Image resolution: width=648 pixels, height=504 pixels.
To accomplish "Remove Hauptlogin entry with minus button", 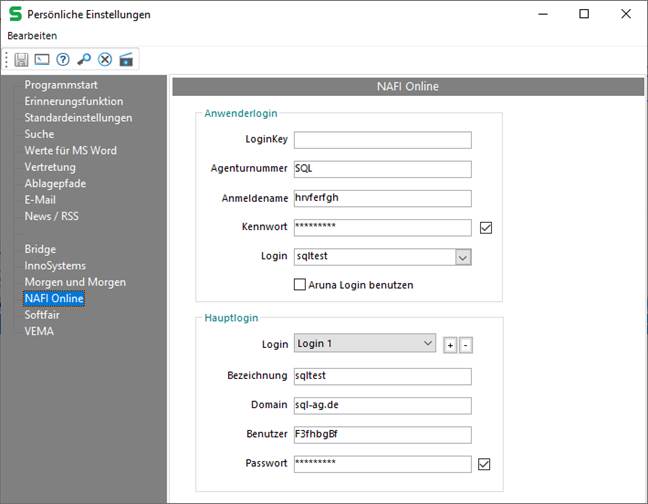I will [x=466, y=345].
